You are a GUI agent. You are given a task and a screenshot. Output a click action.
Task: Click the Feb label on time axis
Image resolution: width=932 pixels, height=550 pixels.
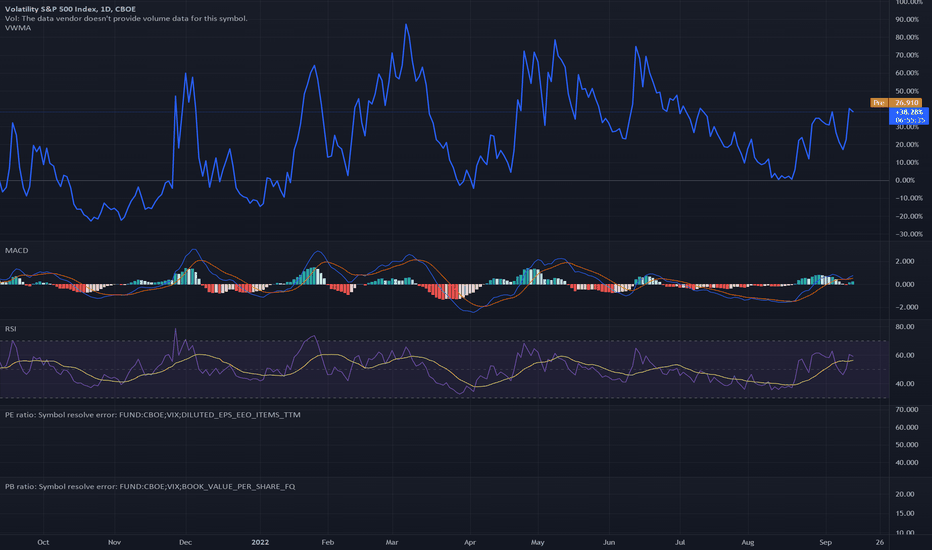328,542
